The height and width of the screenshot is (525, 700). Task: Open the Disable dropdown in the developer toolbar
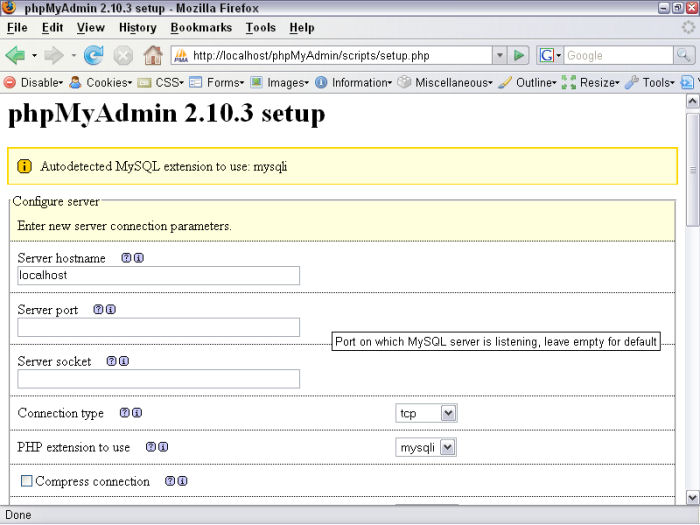[x=34, y=83]
